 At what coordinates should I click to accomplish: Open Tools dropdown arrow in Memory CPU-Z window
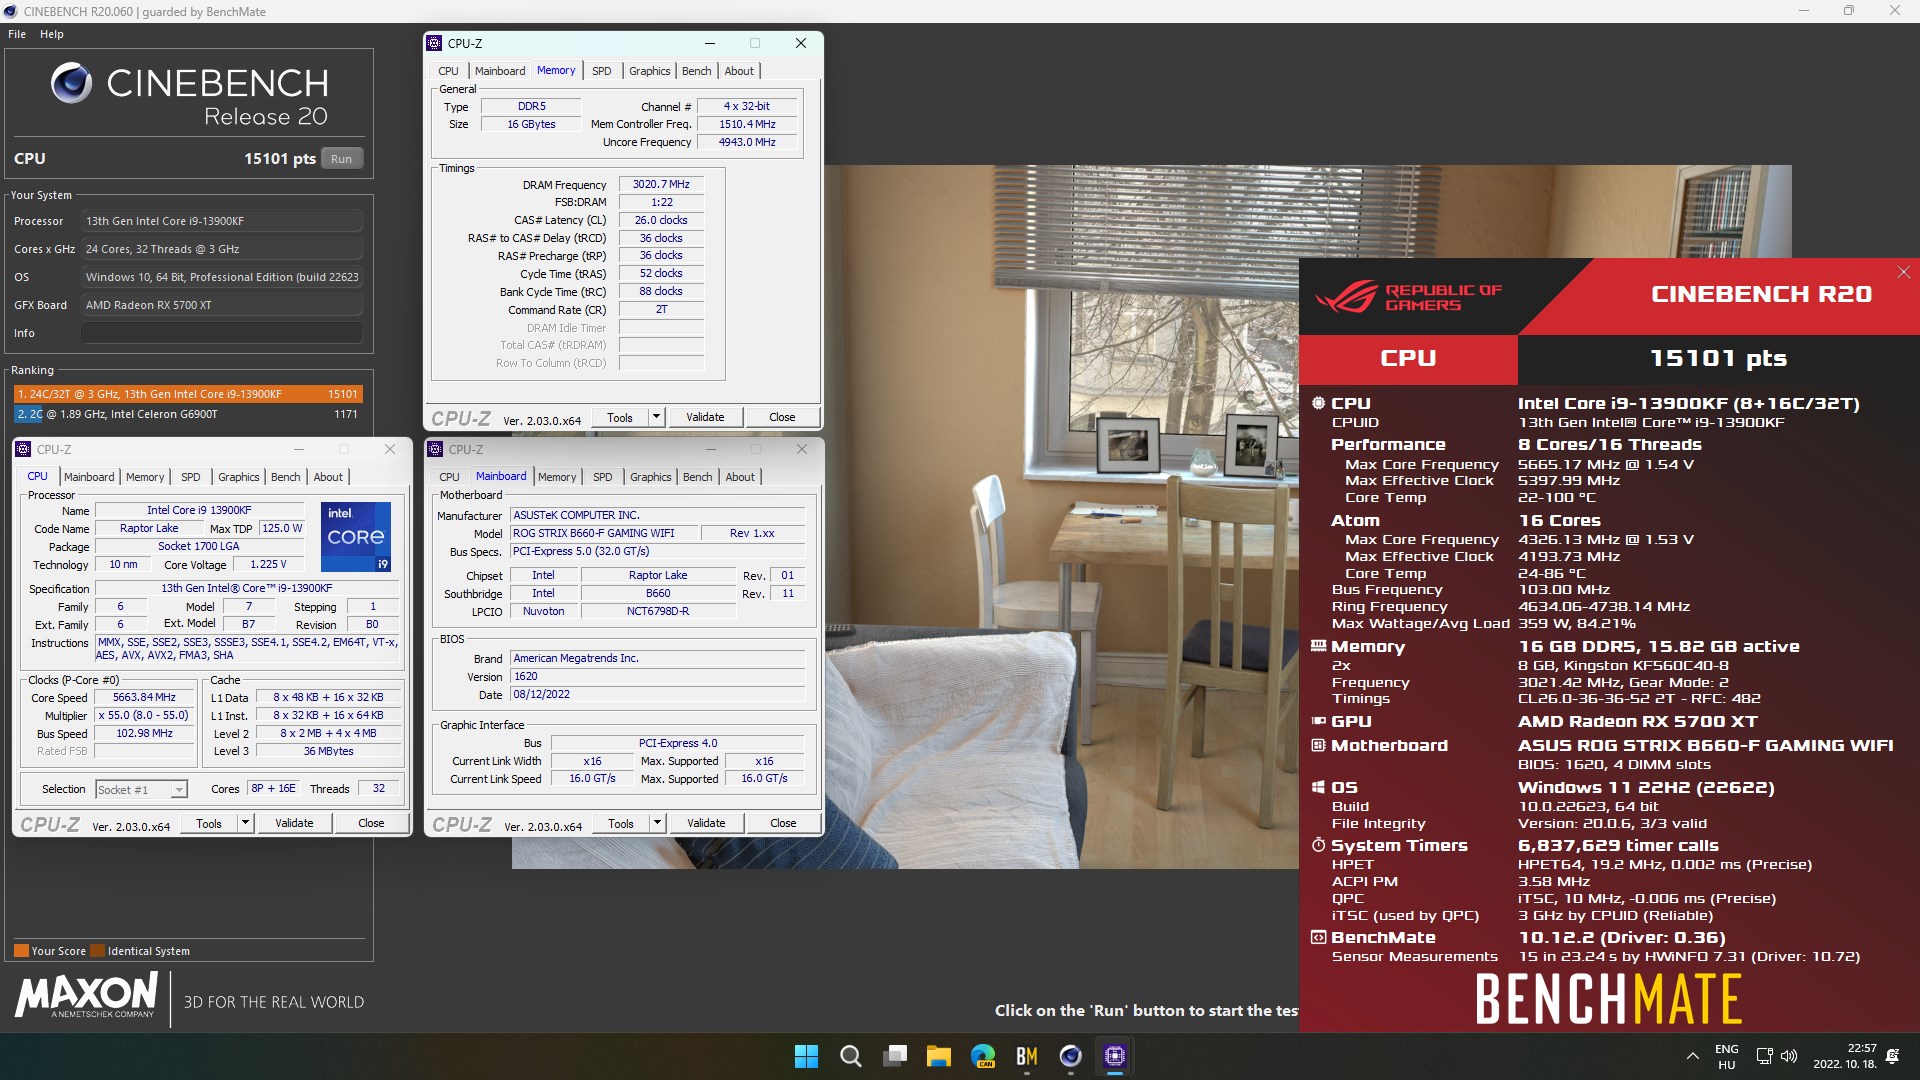tap(656, 417)
